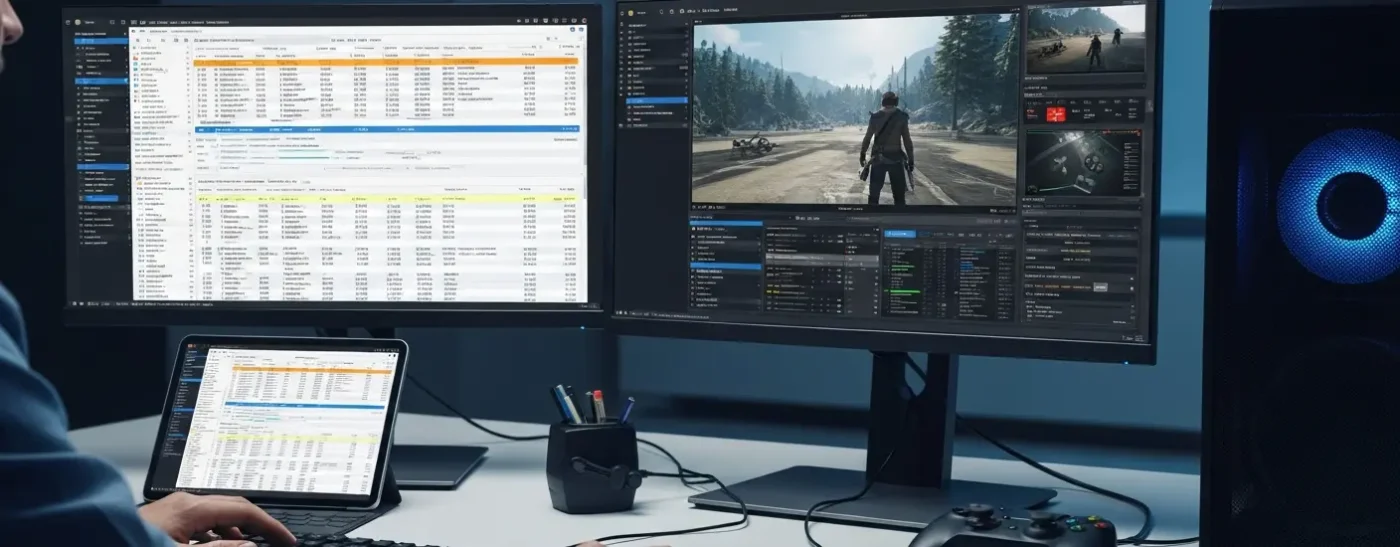
Task: Select the dark overhead-view thumbnail on the right monitor
Action: tap(1083, 161)
